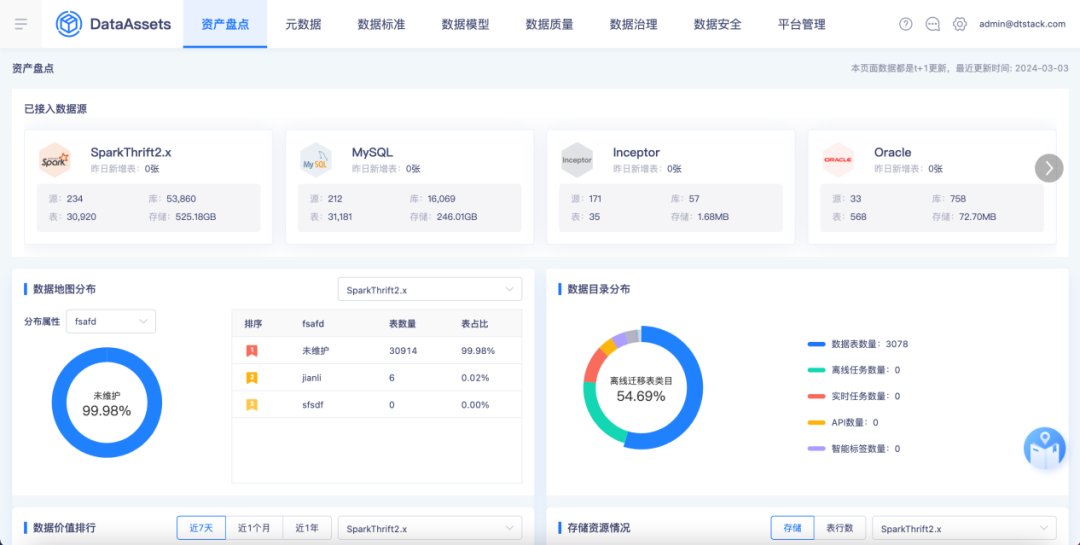Image resolution: width=1080 pixels, height=545 pixels.
Task: Toggle 离线任务数量 green legend item
Action: click(854, 369)
